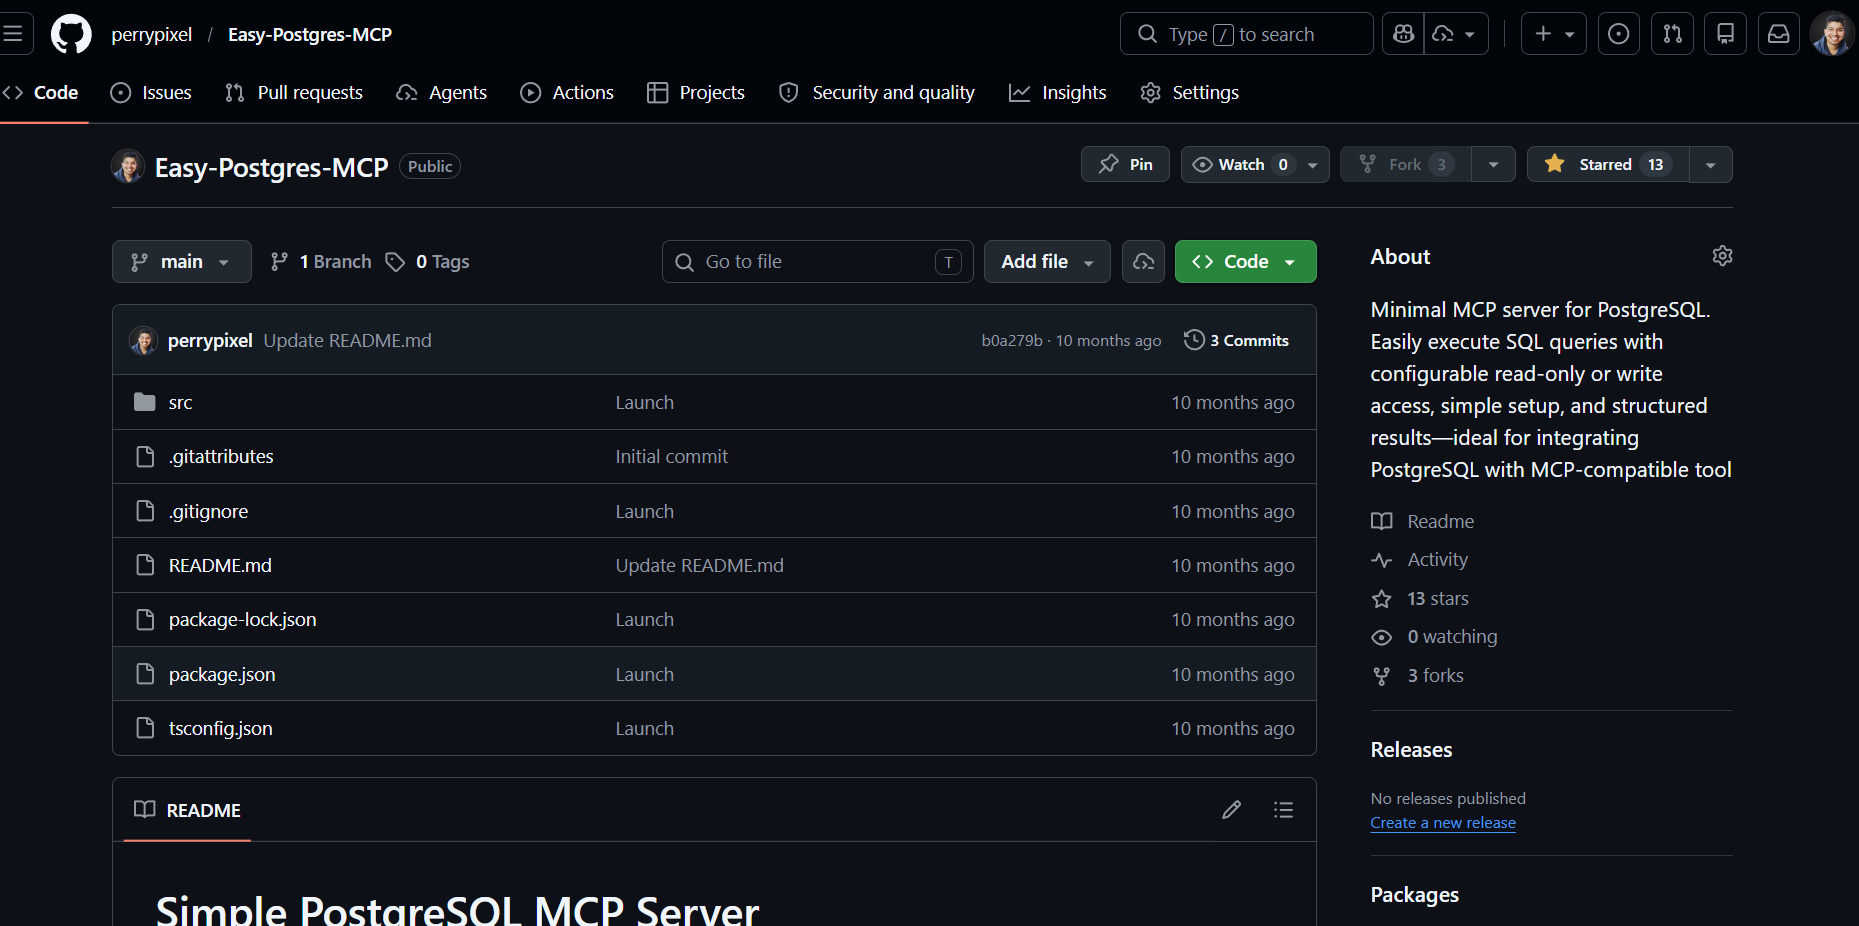Open the Activity link in sidebar
Image resolution: width=1859 pixels, height=926 pixels.
[1420, 560]
